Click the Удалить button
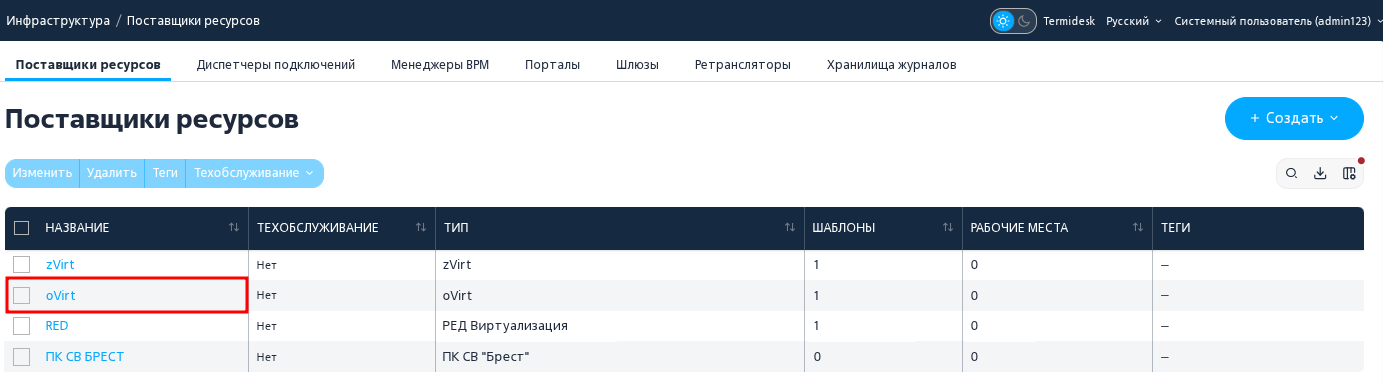This screenshot has width=1383, height=384. point(112,173)
